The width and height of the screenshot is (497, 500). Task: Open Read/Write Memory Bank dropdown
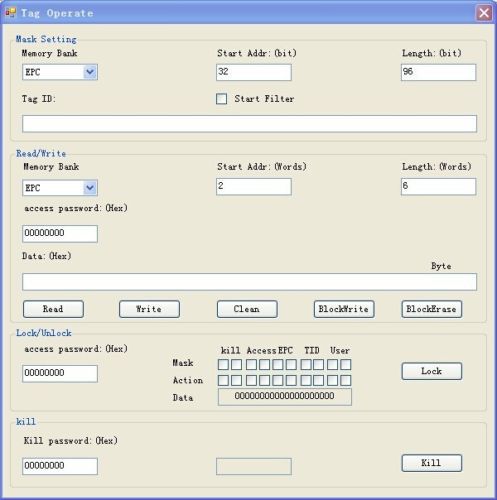point(90,188)
